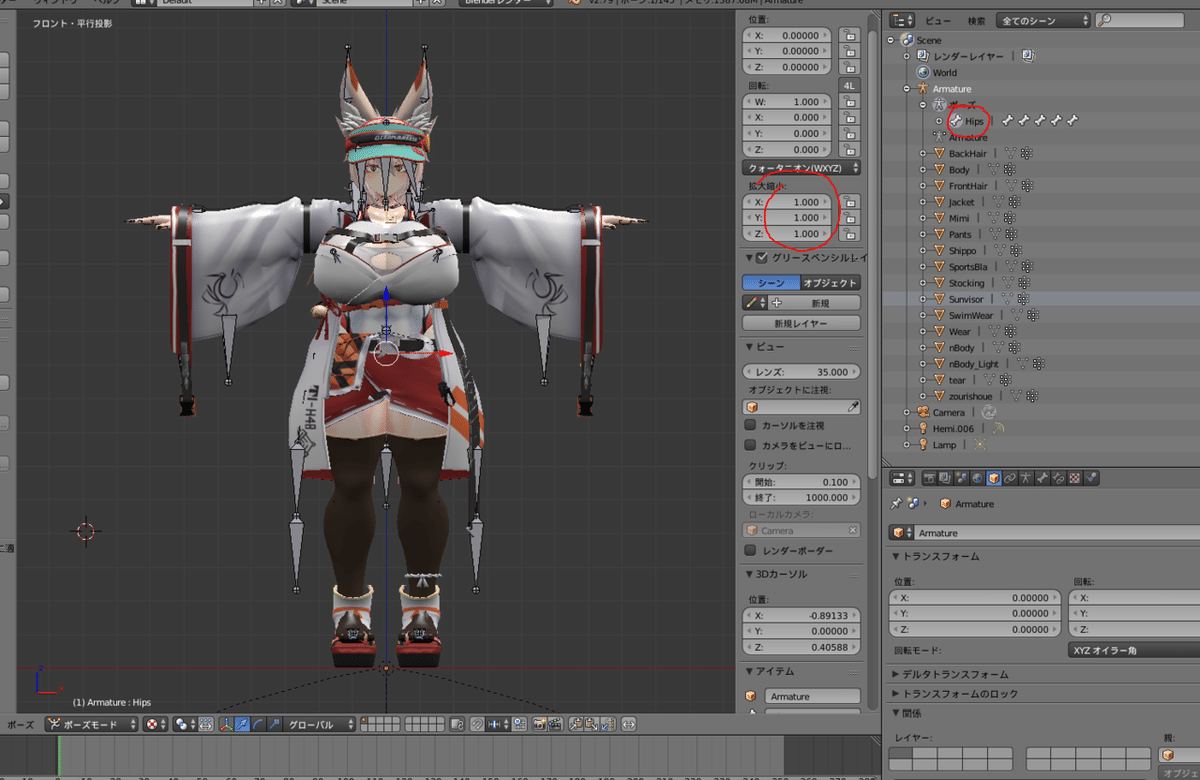The width and height of the screenshot is (1200, 780).
Task: Select the Jacket mesh in the outliner
Action: pos(961,202)
